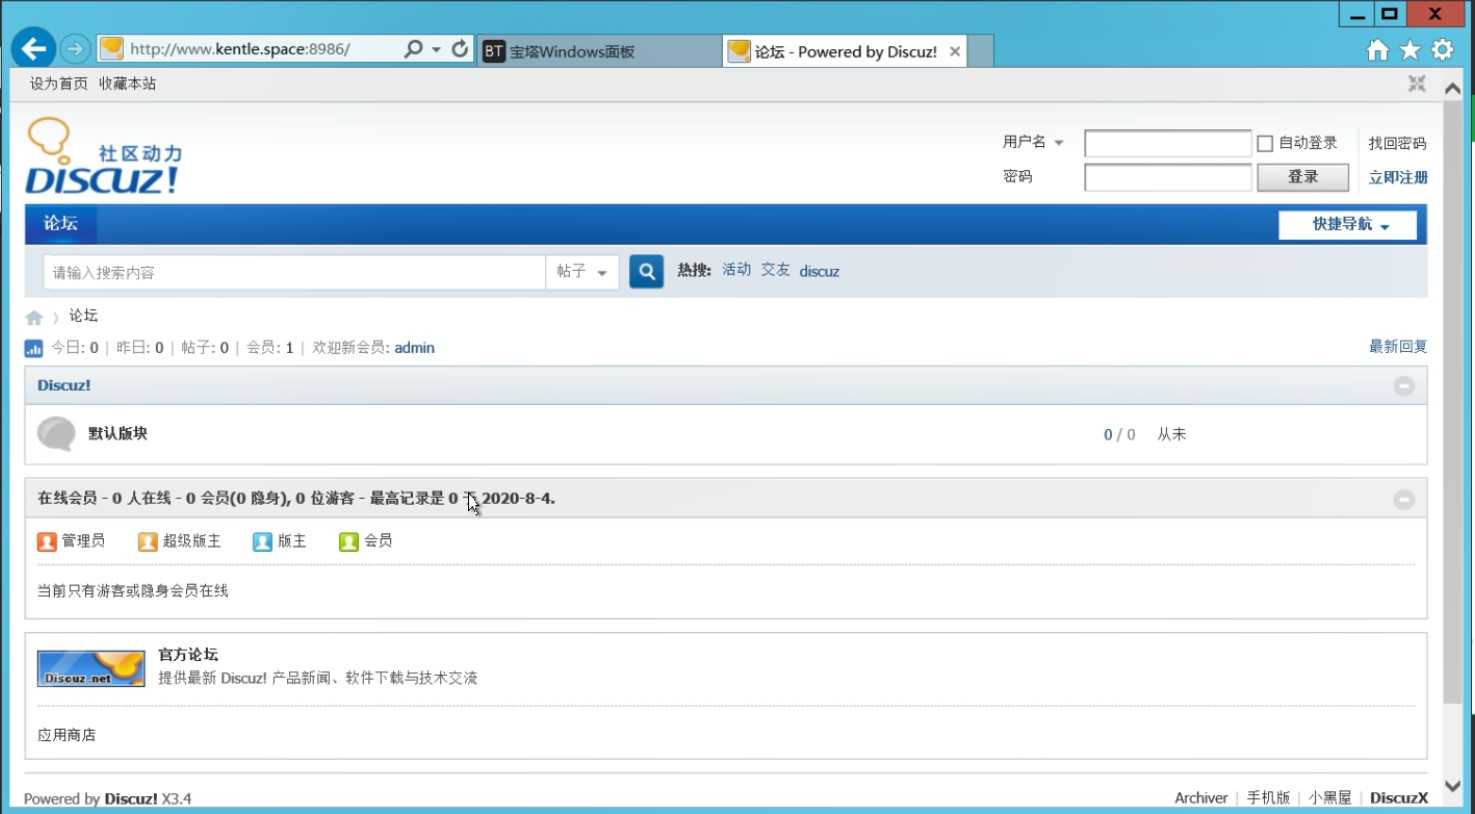
Task: Click the 会员 legend icon
Action: pos(348,542)
